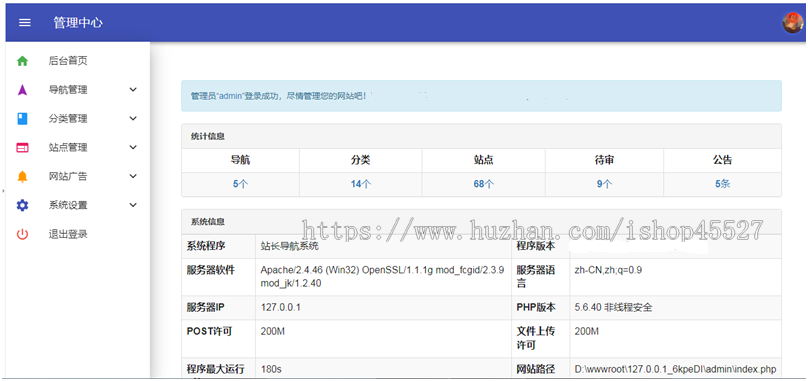
Task: Click the 分类 column header
Action: pyautogui.click(x=361, y=160)
